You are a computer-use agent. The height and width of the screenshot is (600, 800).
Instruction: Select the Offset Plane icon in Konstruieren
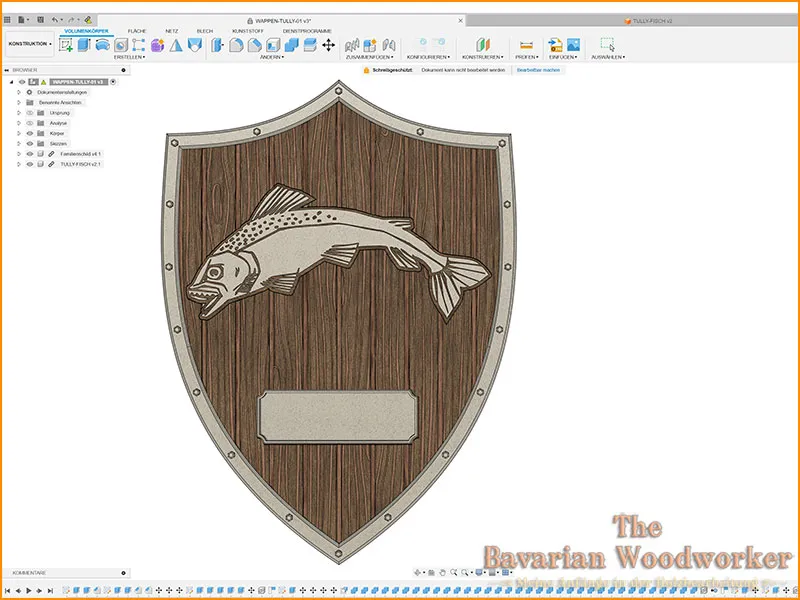coord(483,45)
